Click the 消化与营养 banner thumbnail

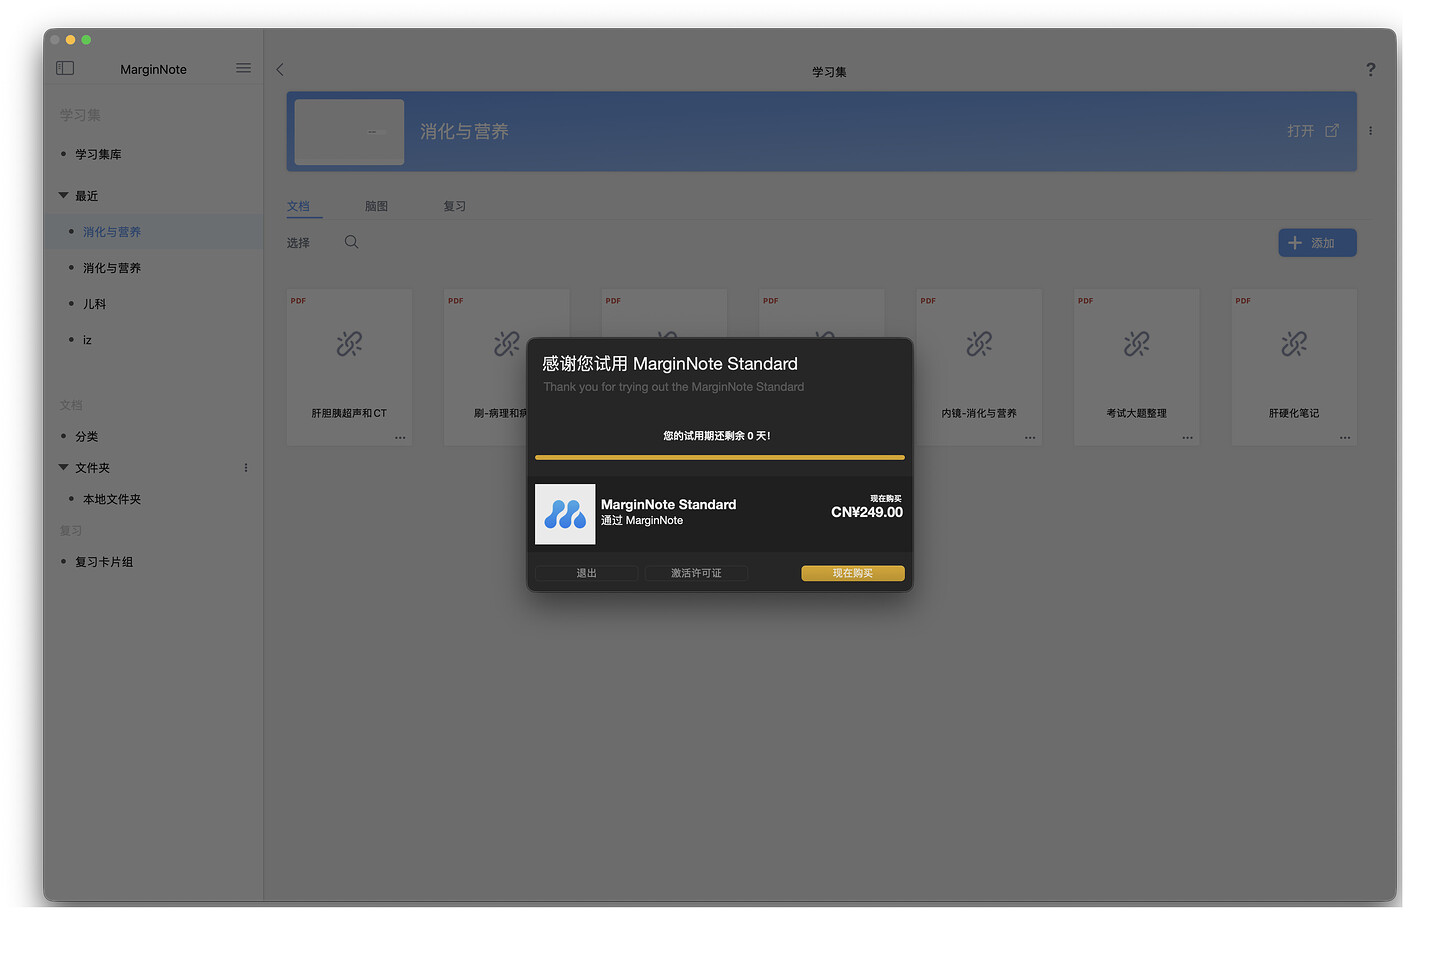(x=349, y=132)
